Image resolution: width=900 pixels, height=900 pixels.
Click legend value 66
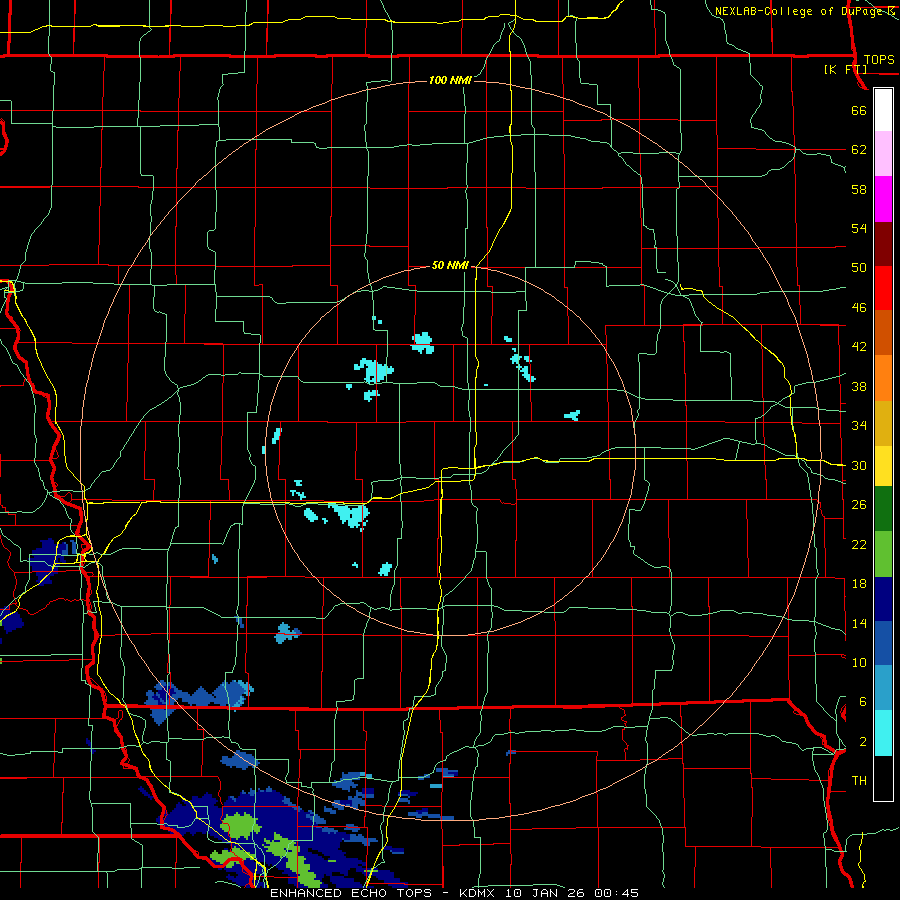[859, 111]
